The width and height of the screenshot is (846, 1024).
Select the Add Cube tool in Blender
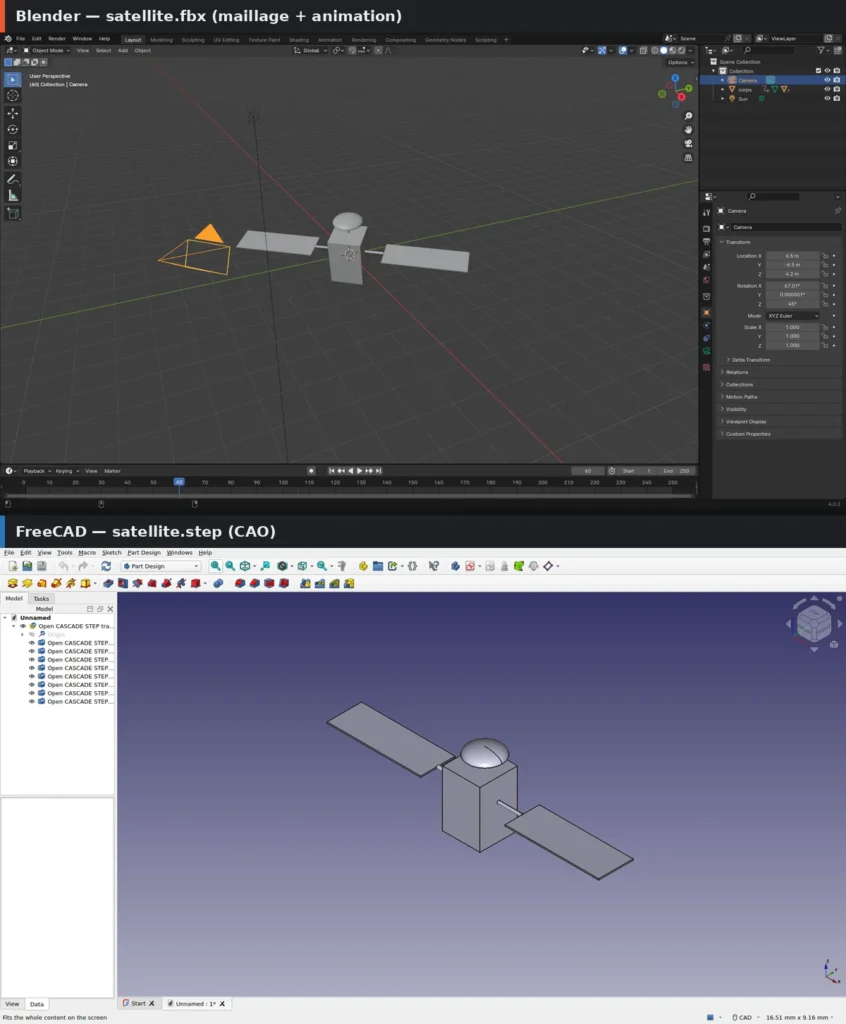pyautogui.click(x=12, y=214)
